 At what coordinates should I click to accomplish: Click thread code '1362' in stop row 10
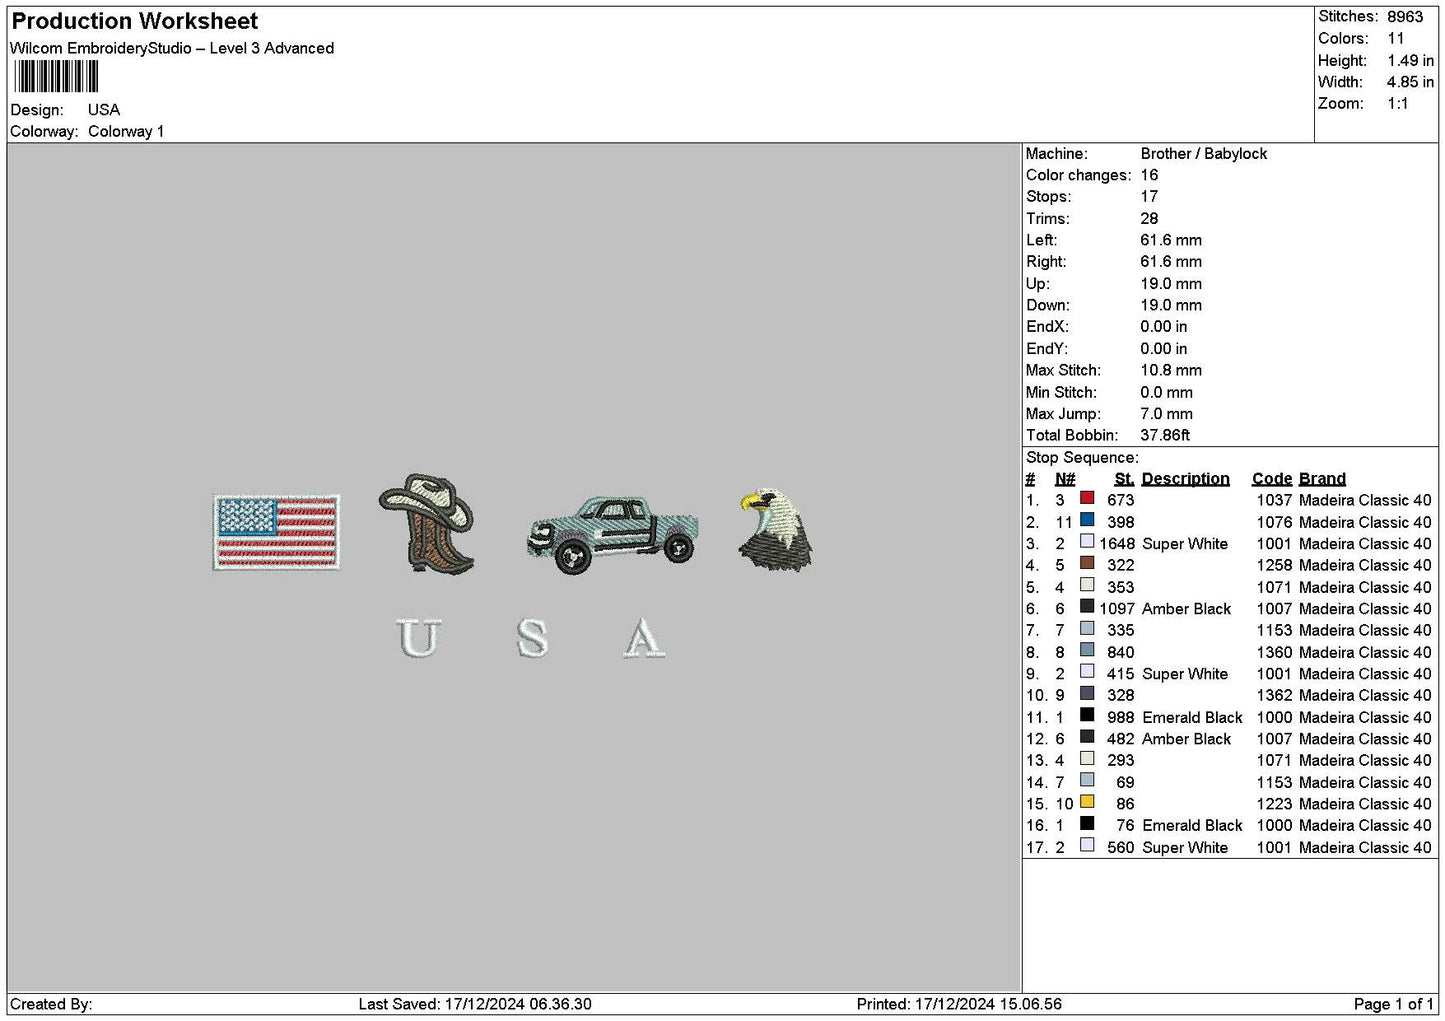click(x=1274, y=696)
